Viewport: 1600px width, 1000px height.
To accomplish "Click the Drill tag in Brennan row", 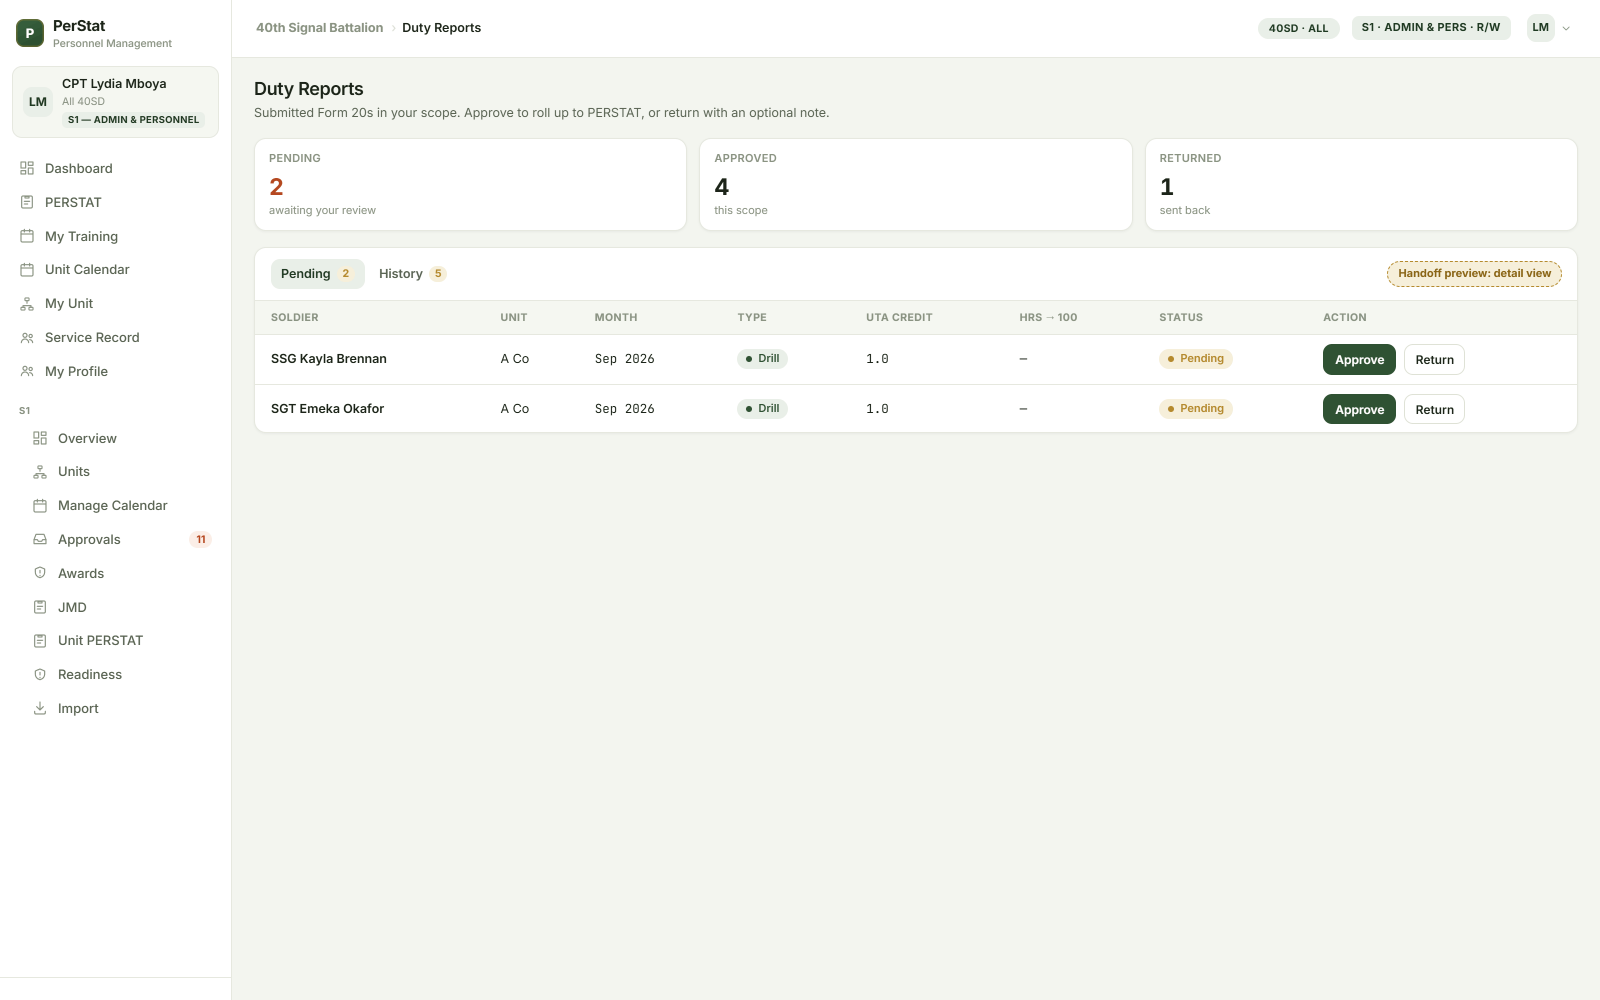I will [762, 359].
